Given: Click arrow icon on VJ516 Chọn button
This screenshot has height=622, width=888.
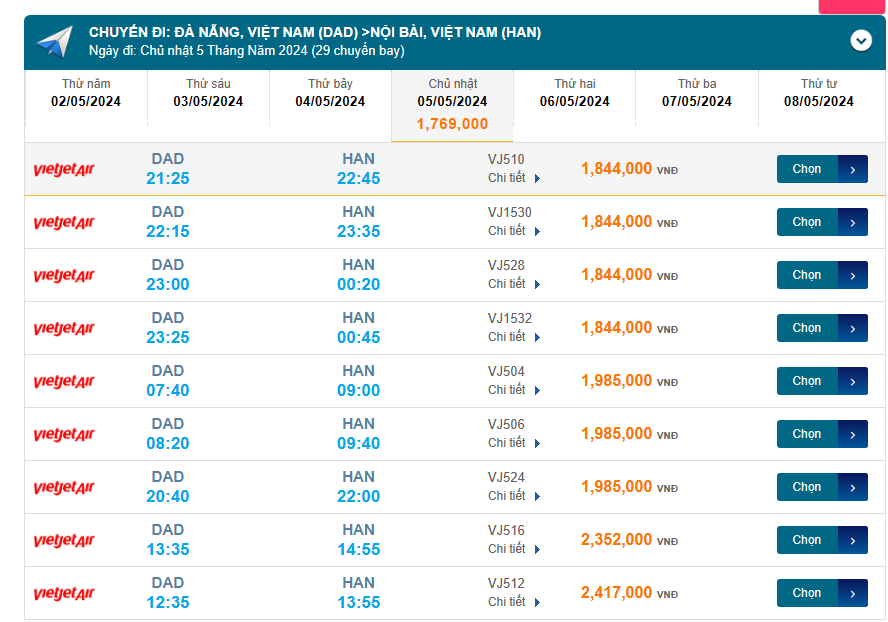Looking at the screenshot, I should click(x=852, y=540).
